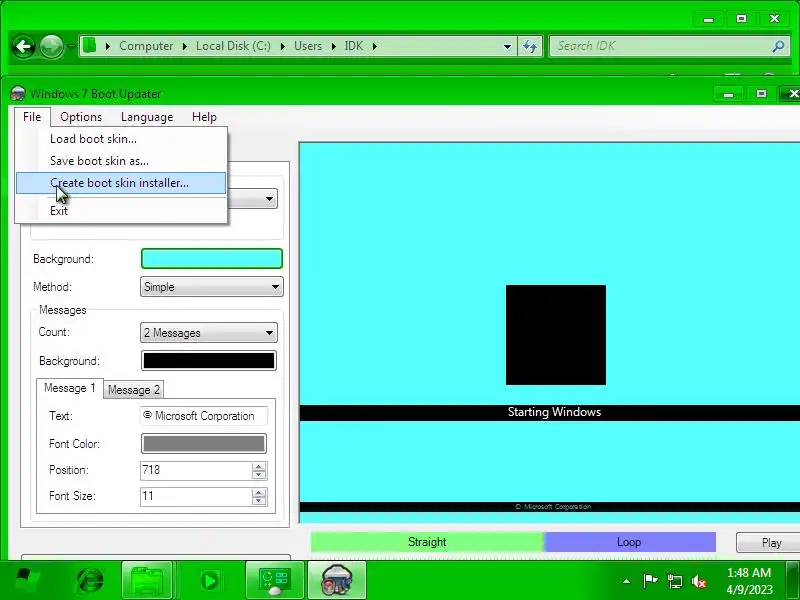The image size is (800, 600).
Task: Click the muted volume tray icon
Action: point(699,581)
